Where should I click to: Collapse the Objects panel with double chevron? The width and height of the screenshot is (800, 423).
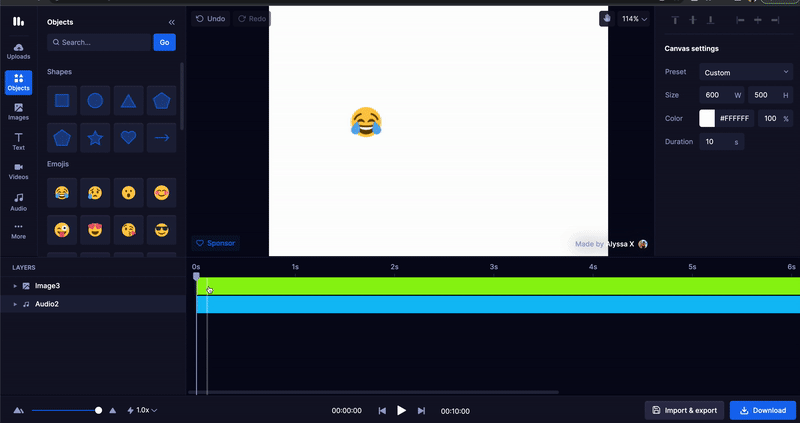click(x=171, y=22)
